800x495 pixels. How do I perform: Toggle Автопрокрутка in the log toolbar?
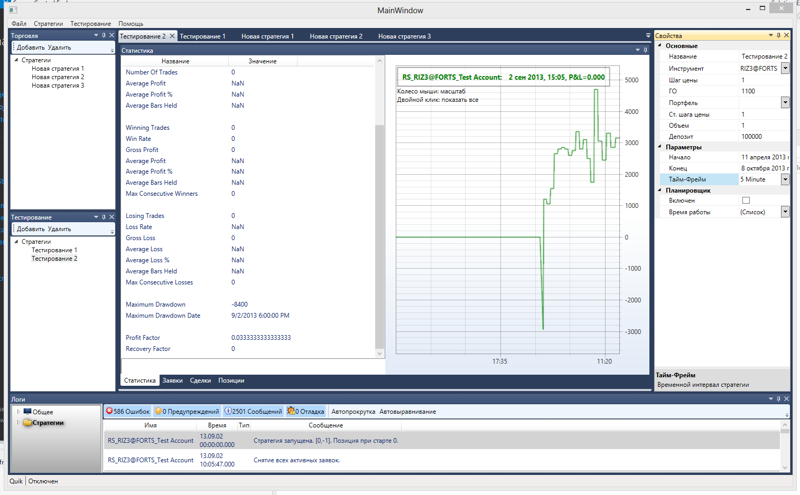[353, 410]
